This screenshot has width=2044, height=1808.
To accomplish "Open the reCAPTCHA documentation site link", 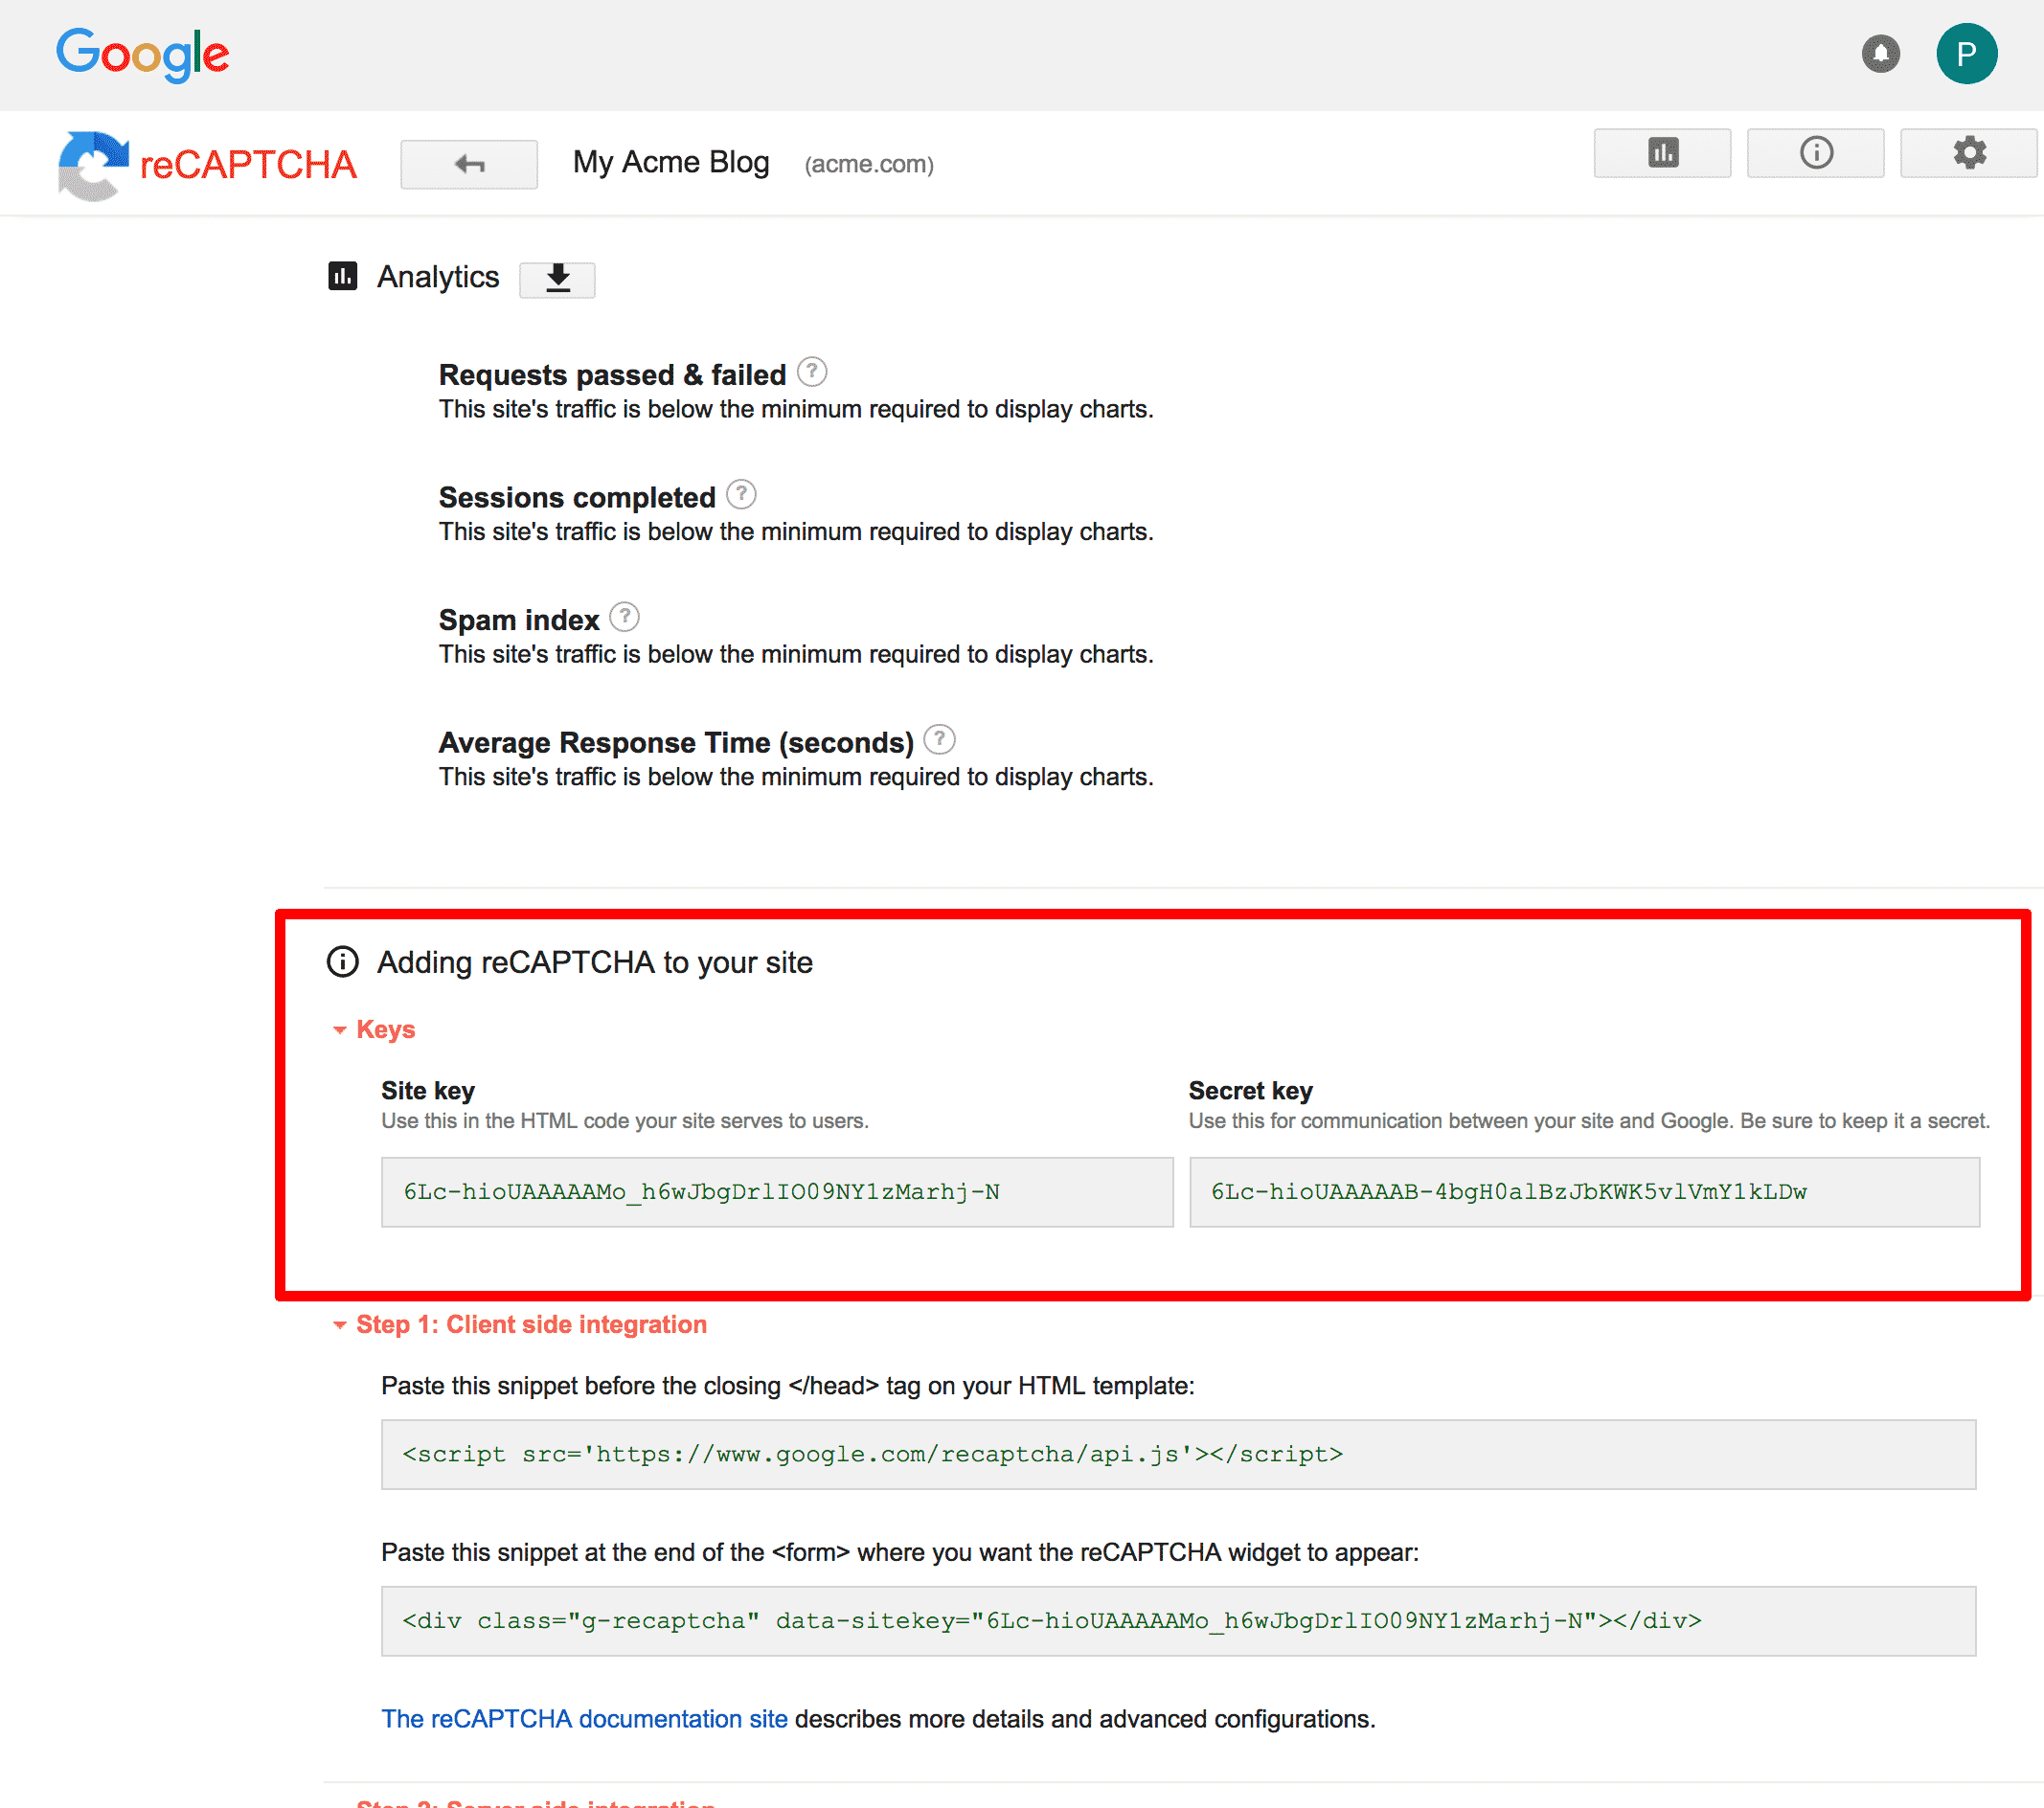I will (x=584, y=1719).
